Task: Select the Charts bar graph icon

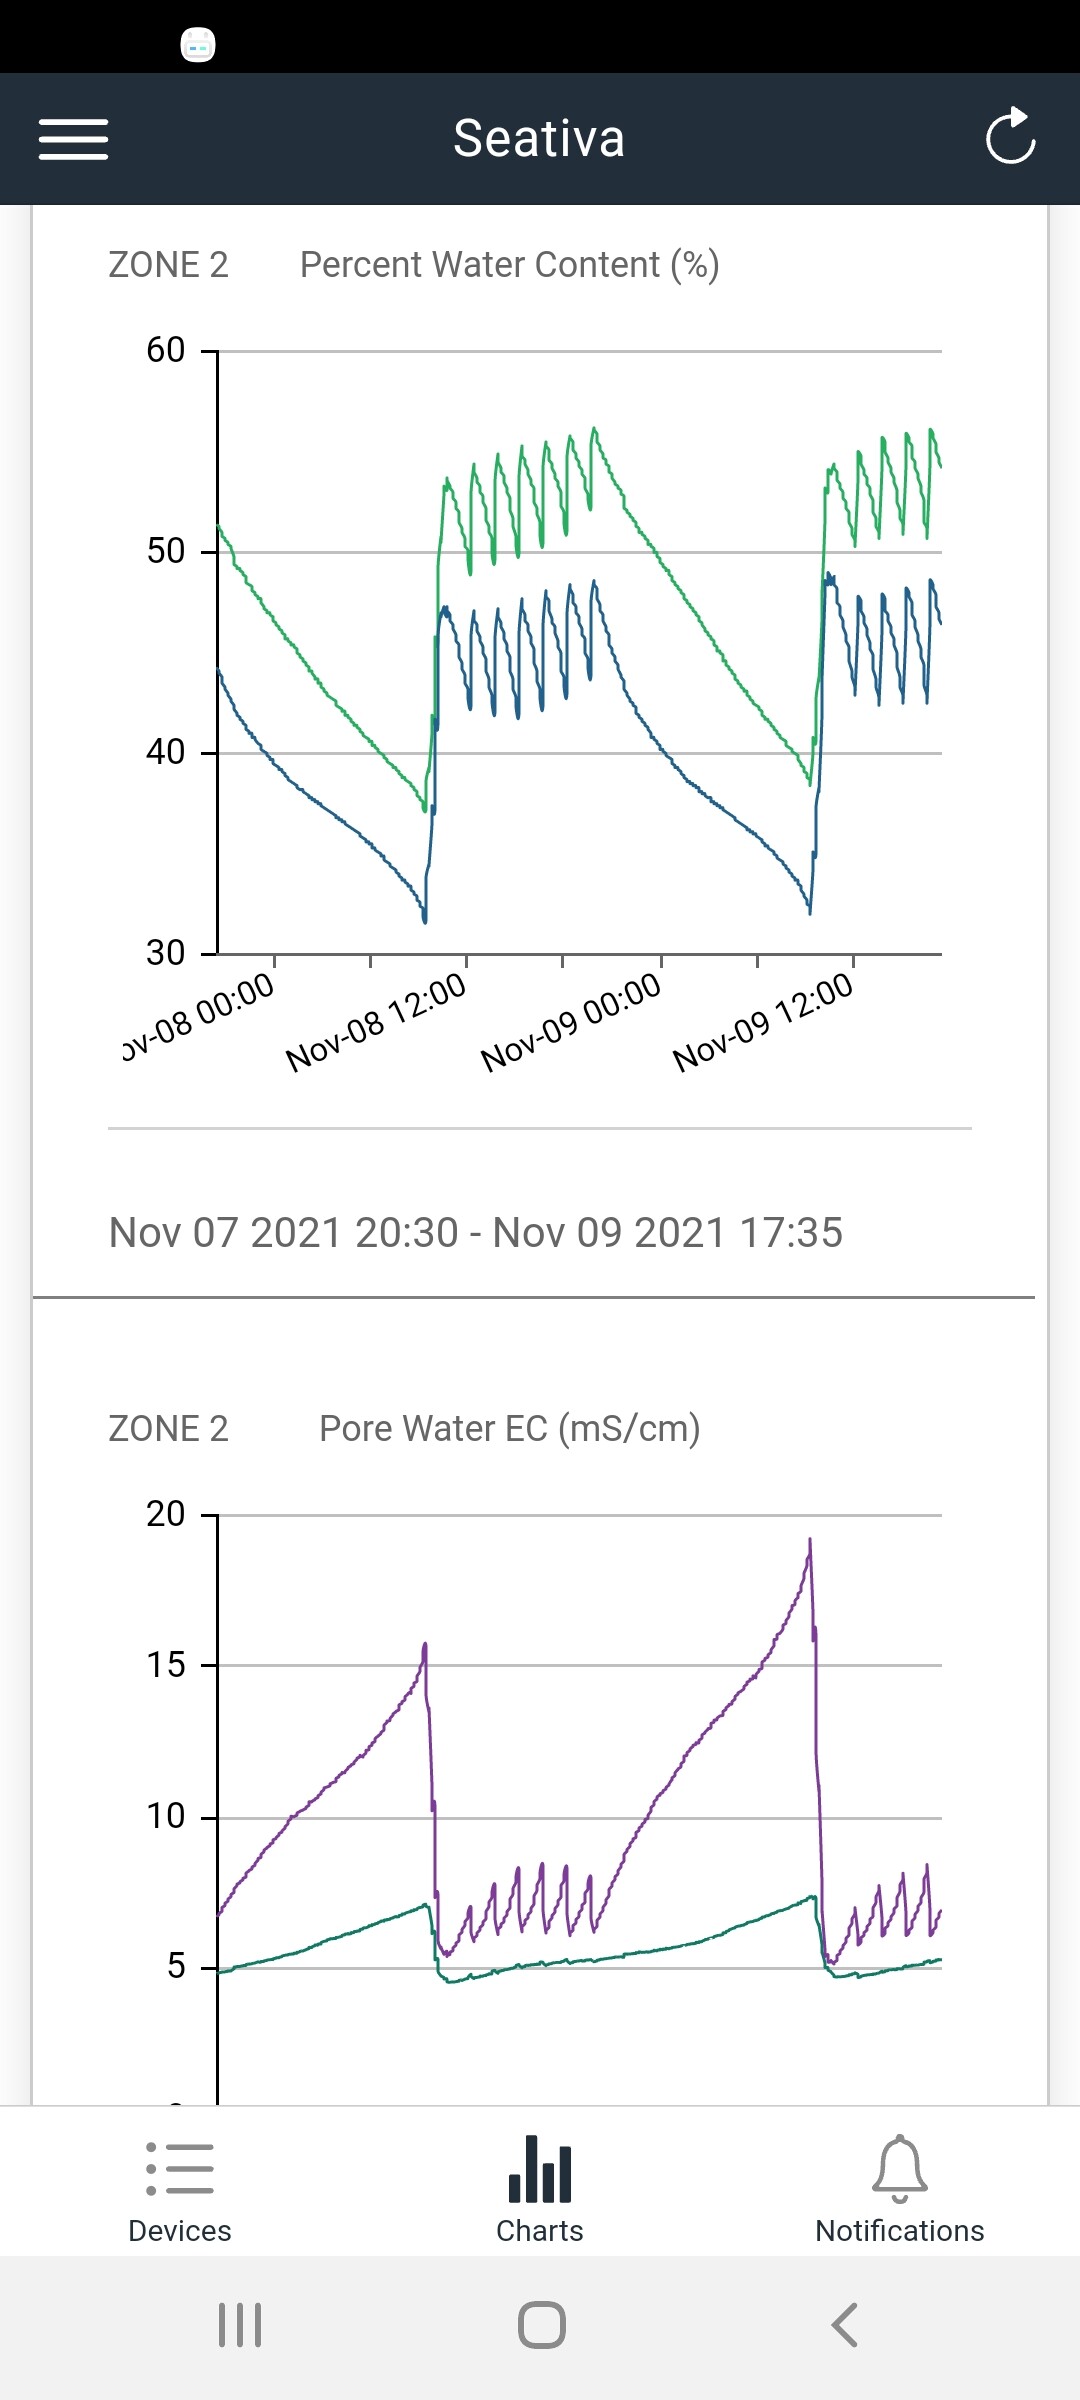Action: point(540,2168)
